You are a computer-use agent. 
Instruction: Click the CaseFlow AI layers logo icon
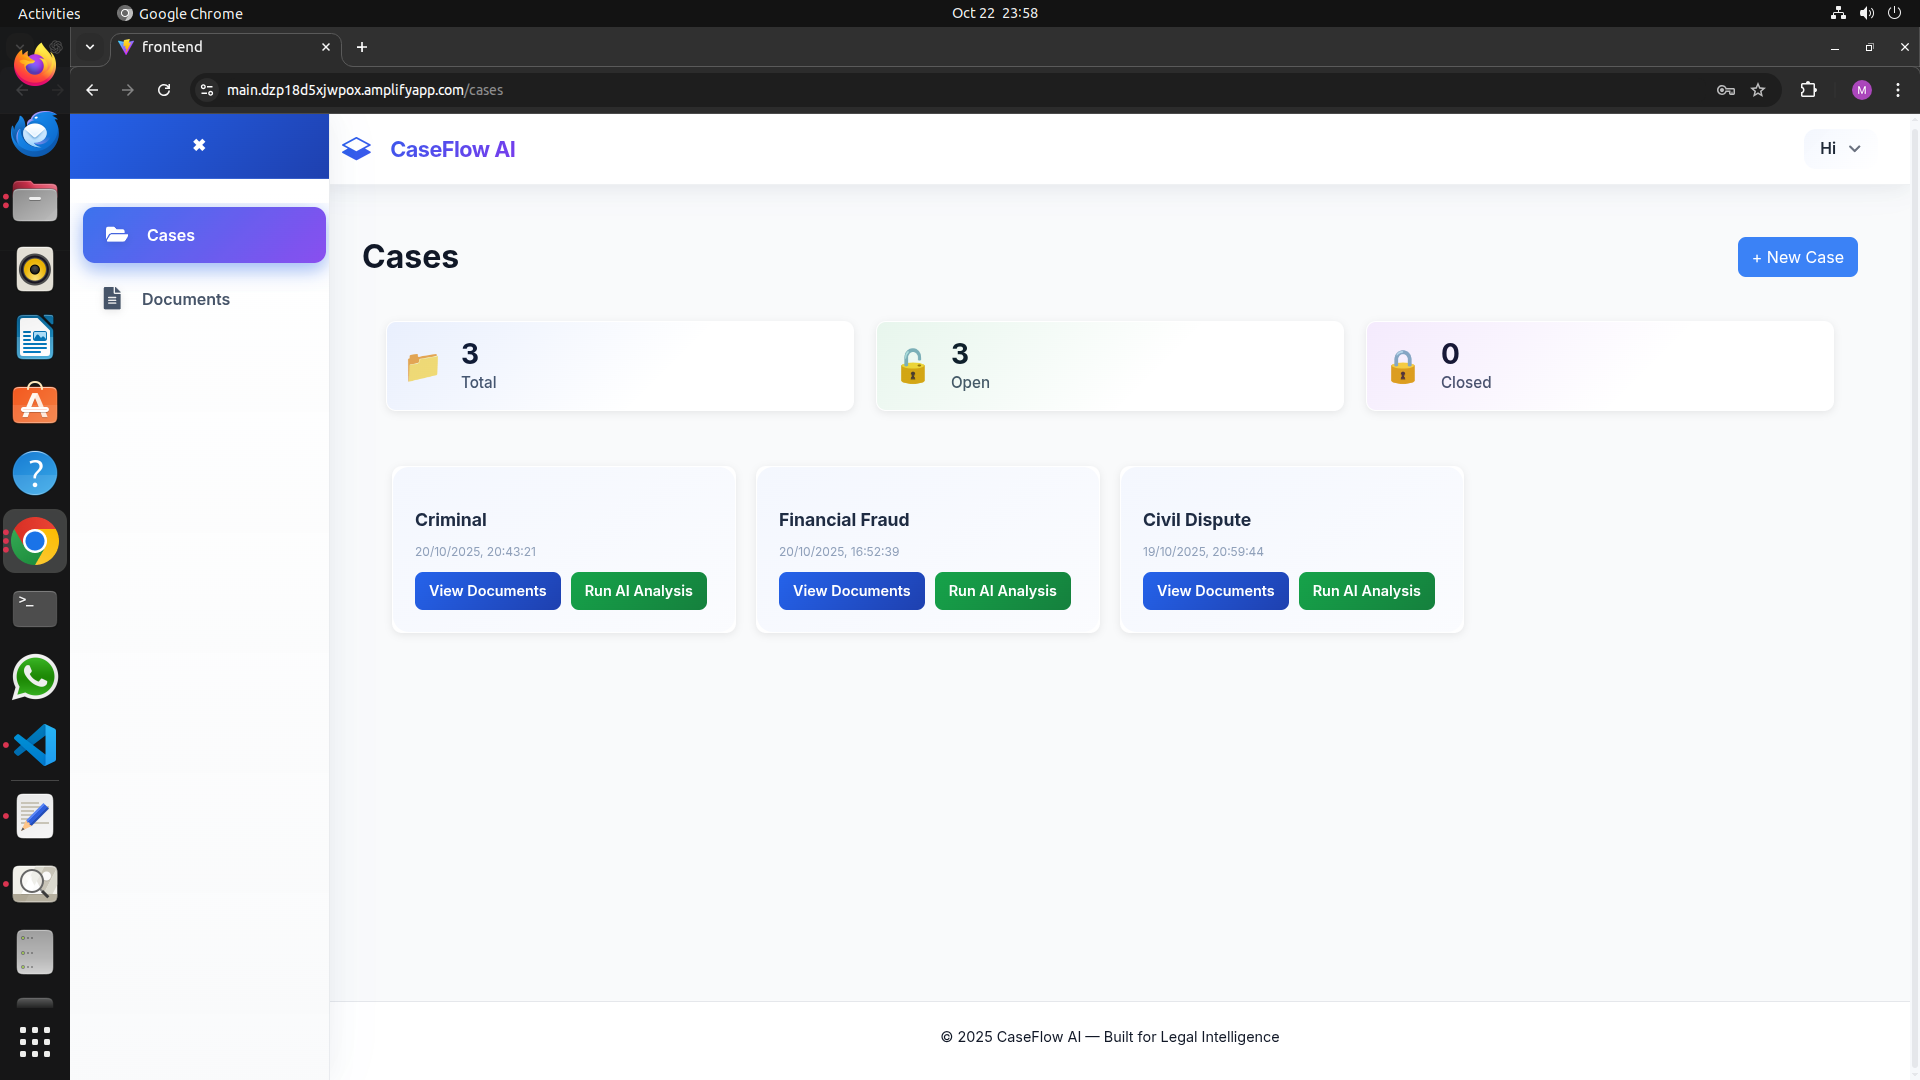(356, 149)
